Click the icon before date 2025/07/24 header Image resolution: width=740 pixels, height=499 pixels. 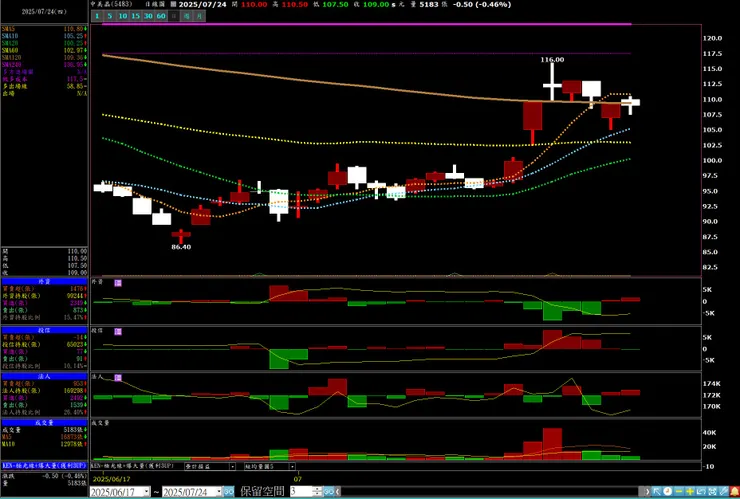pyautogui.click(x=173, y=4)
